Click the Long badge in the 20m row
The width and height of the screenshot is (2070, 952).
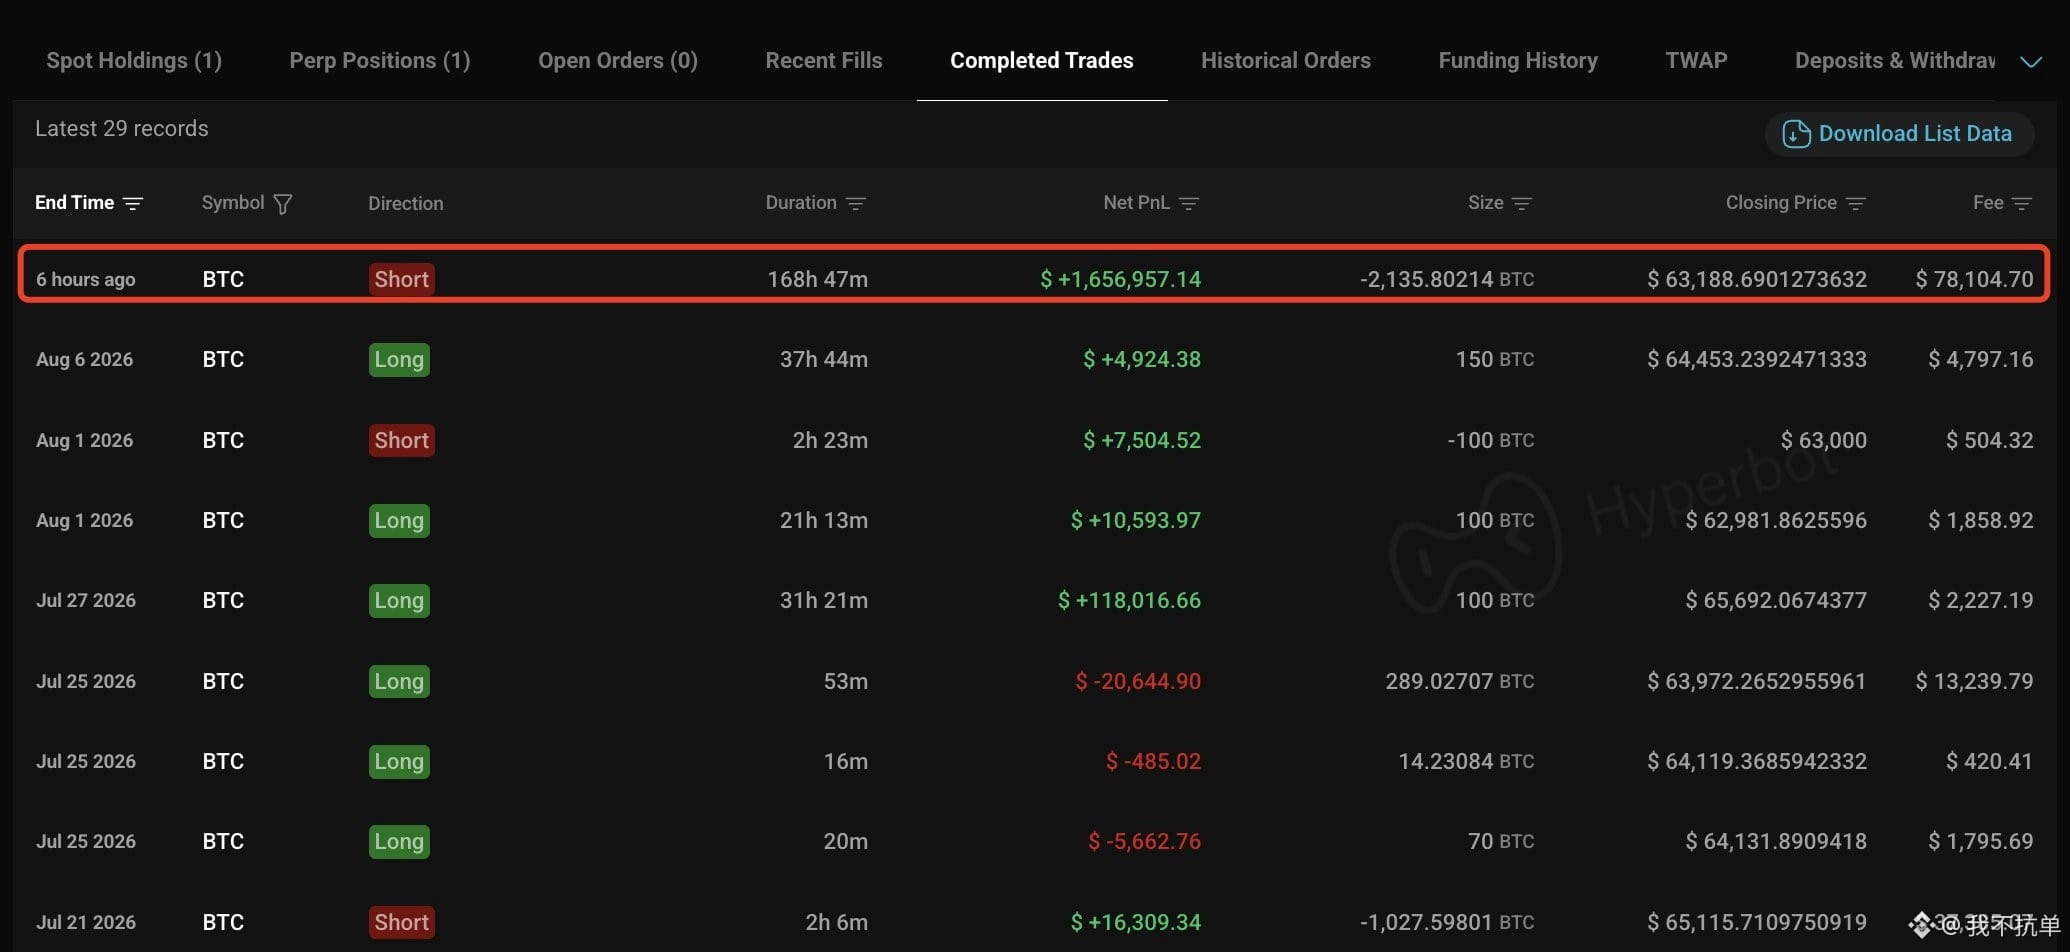[x=399, y=841]
